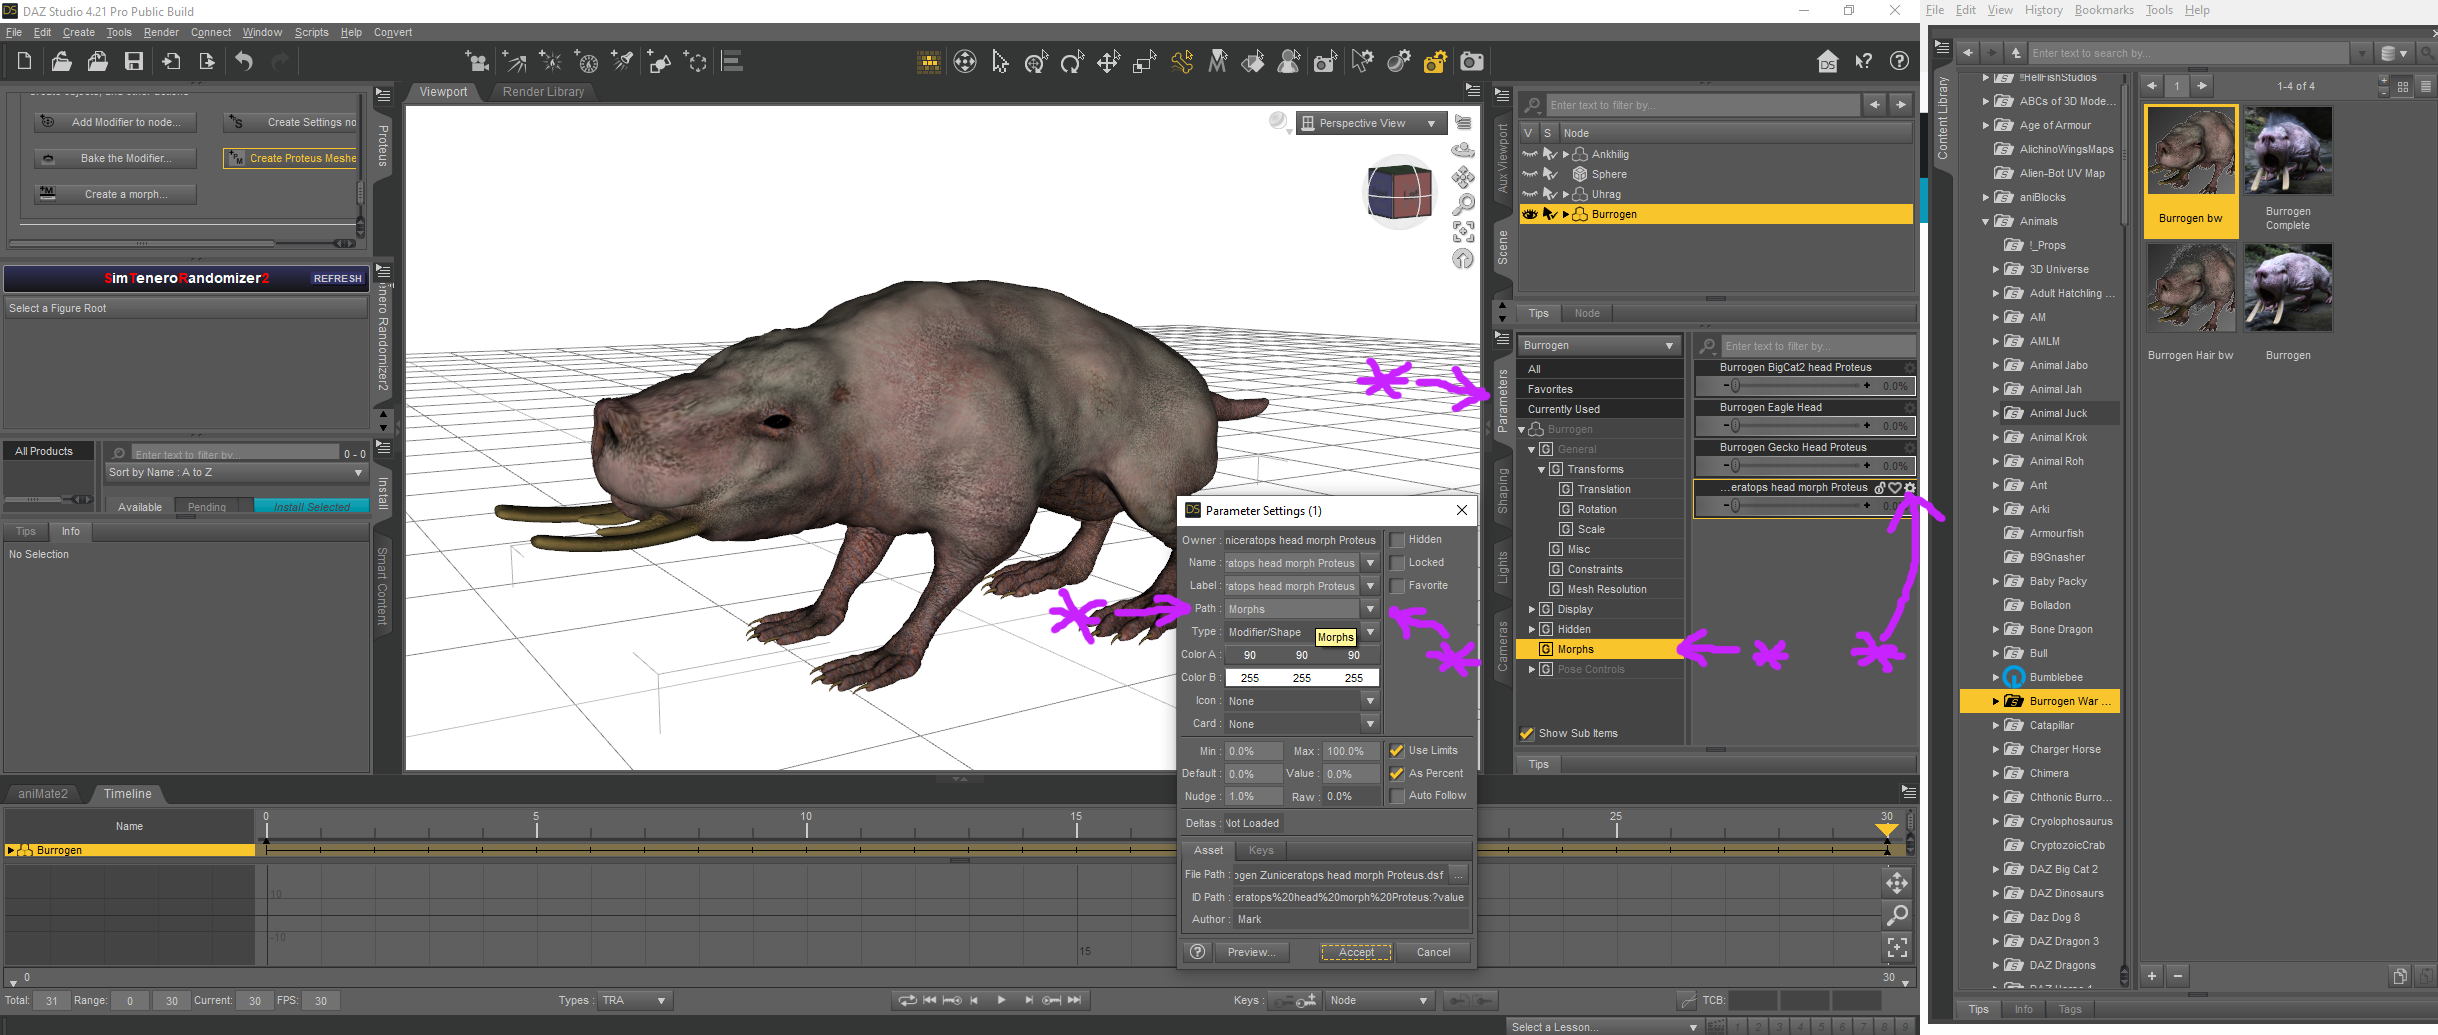Click the Render camera icon in the toolbar
This screenshot has height=1035, width=2438.
click(1471, 63)
